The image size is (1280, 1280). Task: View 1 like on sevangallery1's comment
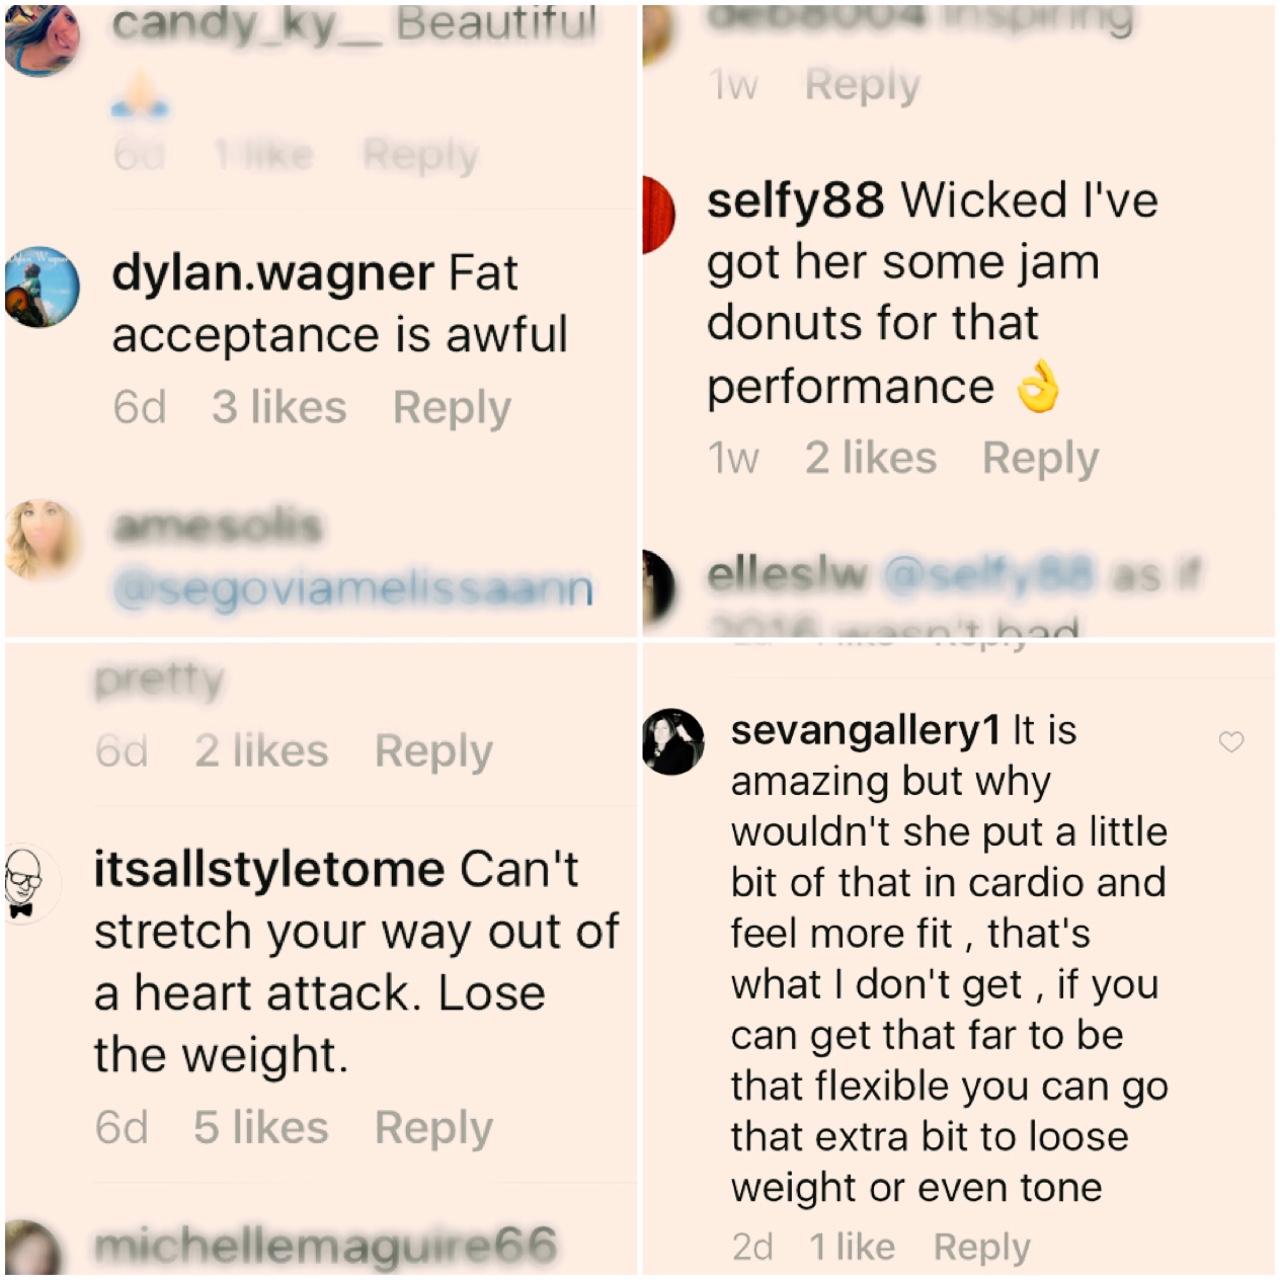(x=852, y=1246)
